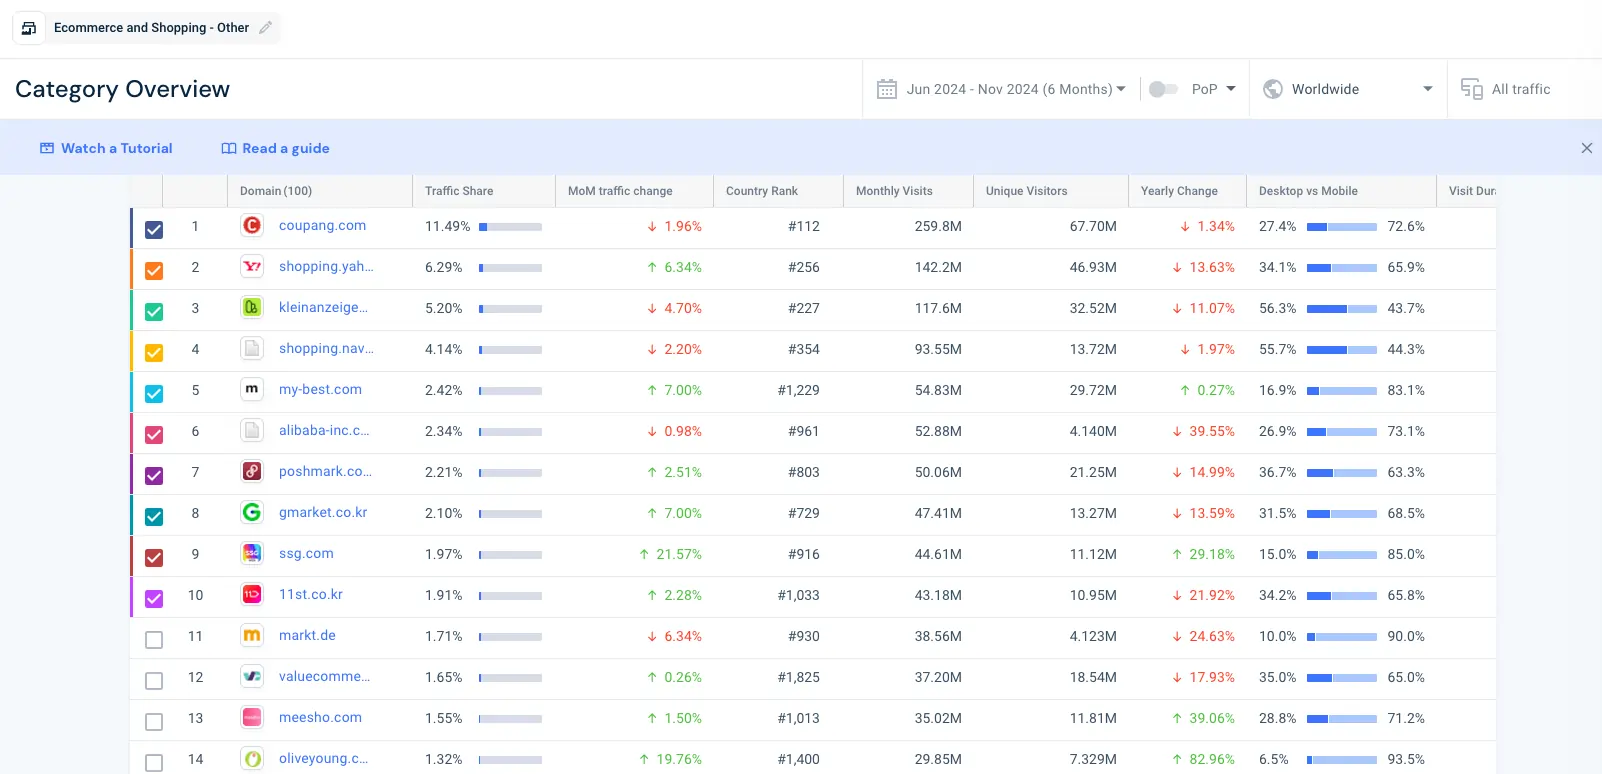The image size is (1602, 774).
Task: Sort by Unique Visitors column
Action: pyautogui.click(x=1026, y=191)
